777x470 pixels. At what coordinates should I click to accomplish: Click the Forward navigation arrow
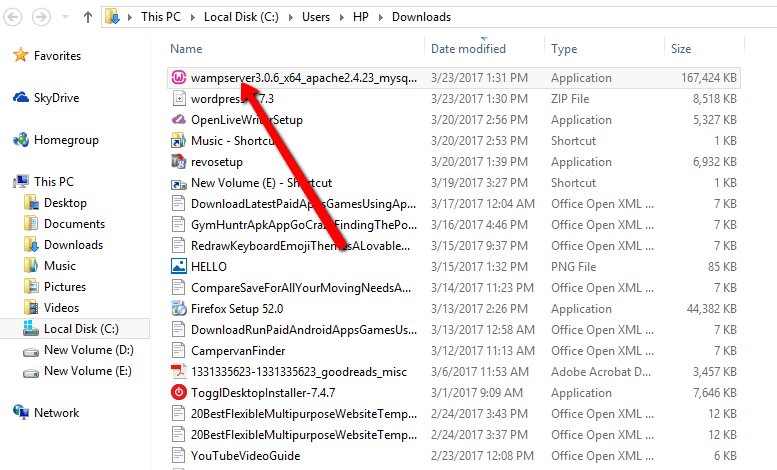(42, 17)
